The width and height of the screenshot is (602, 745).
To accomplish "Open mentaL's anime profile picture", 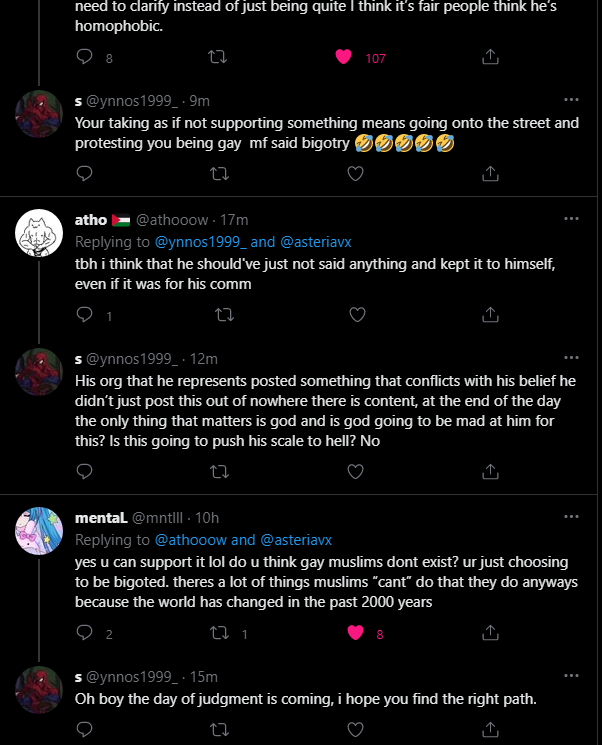I will coord(39,532).
